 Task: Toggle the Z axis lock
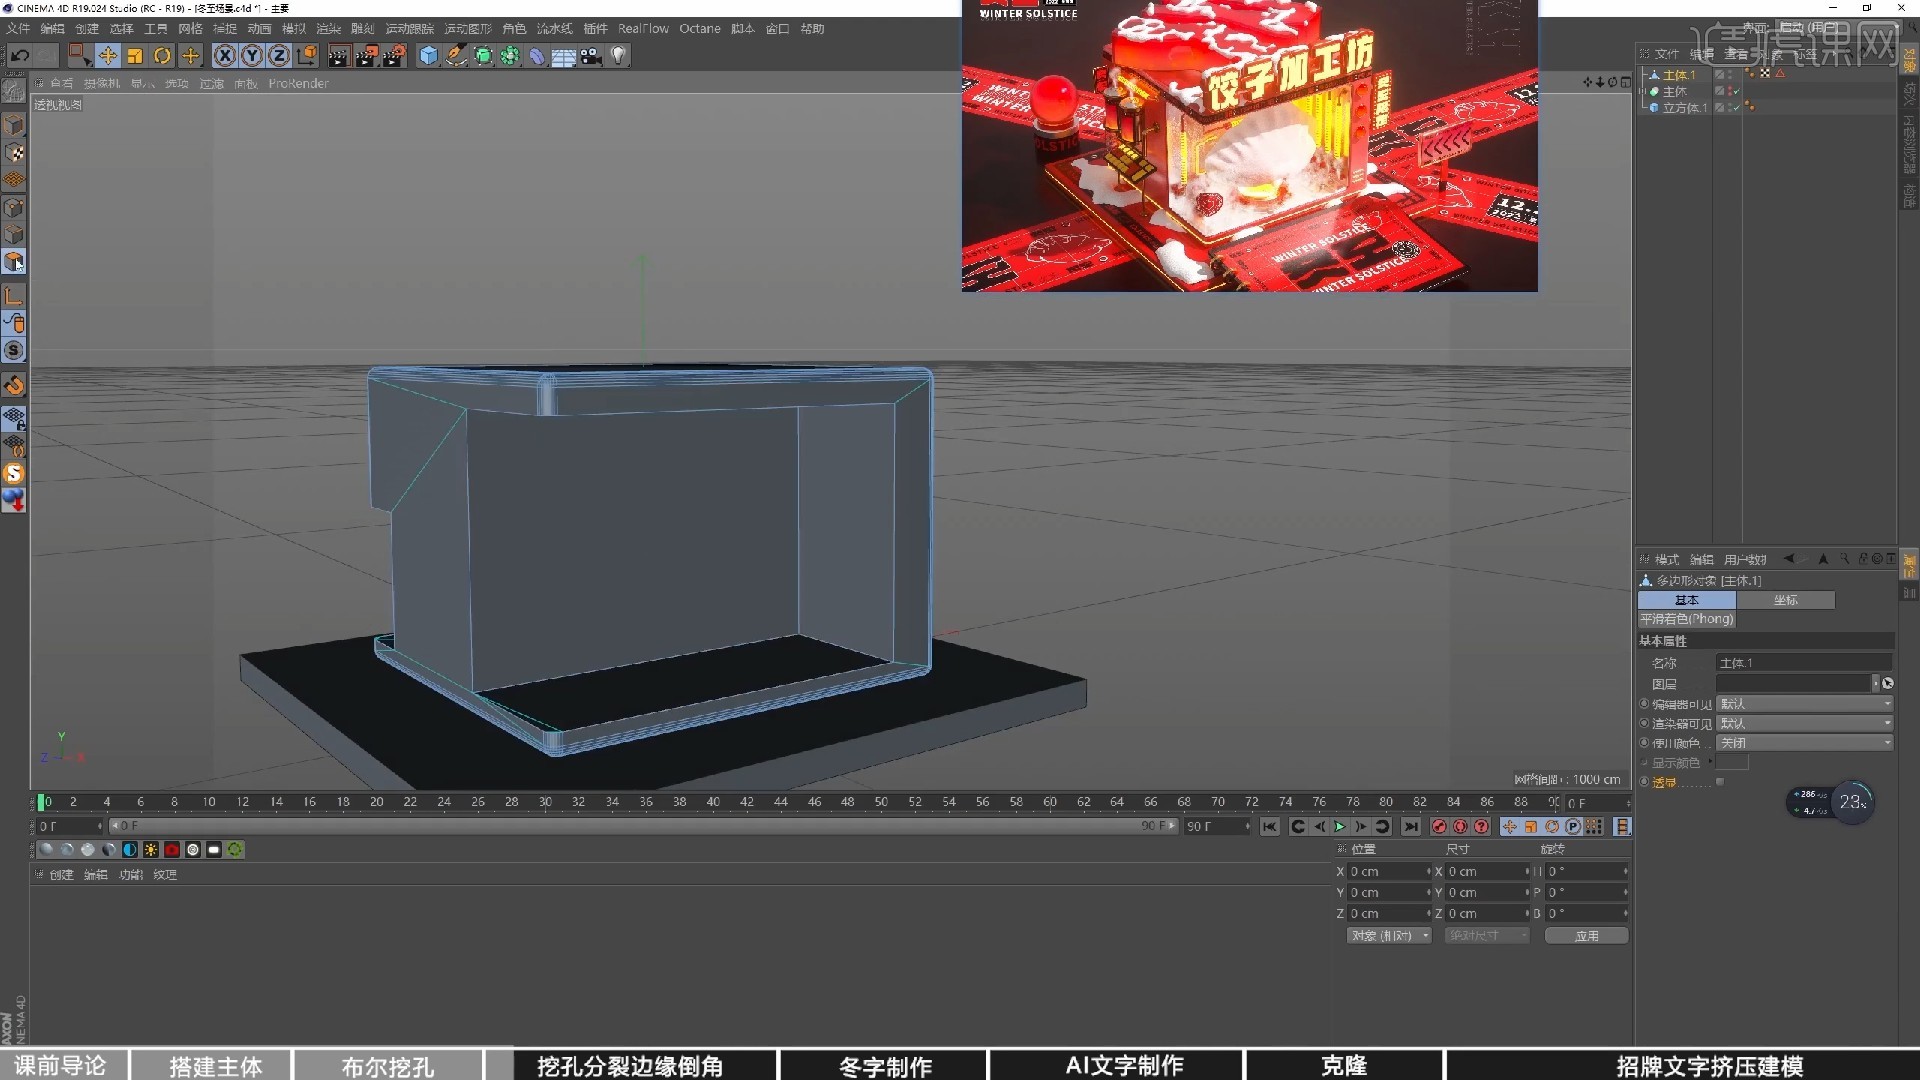279,56
